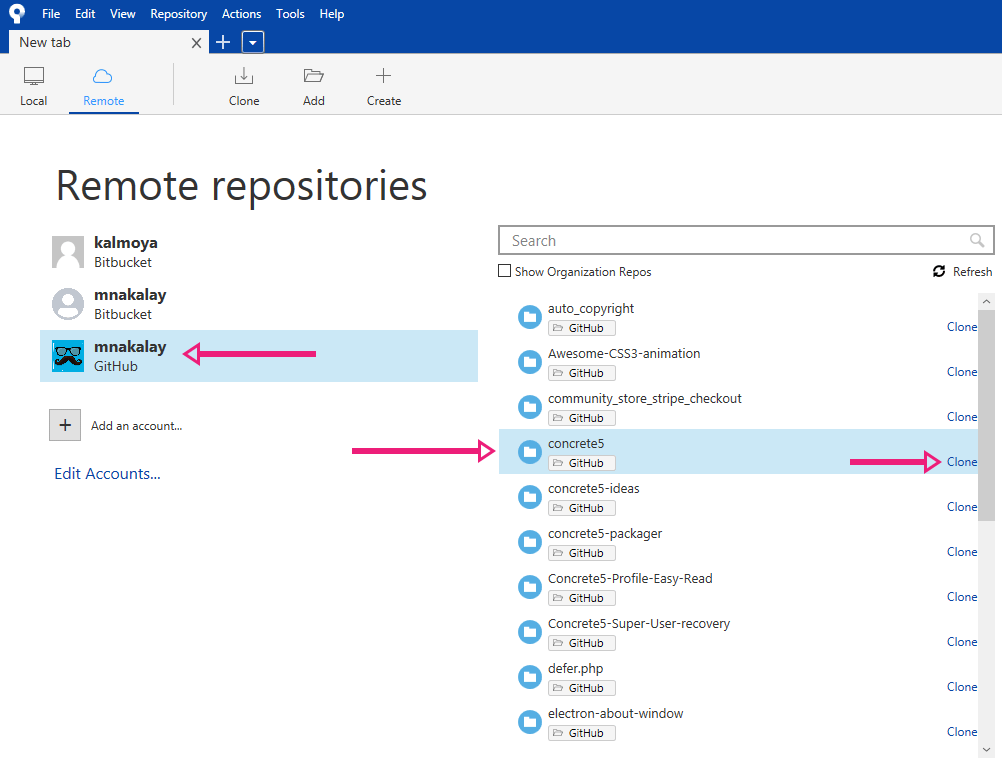Click the scrollbar up arrow
The height and width of the screenshot is (758, 1002).
986,301
